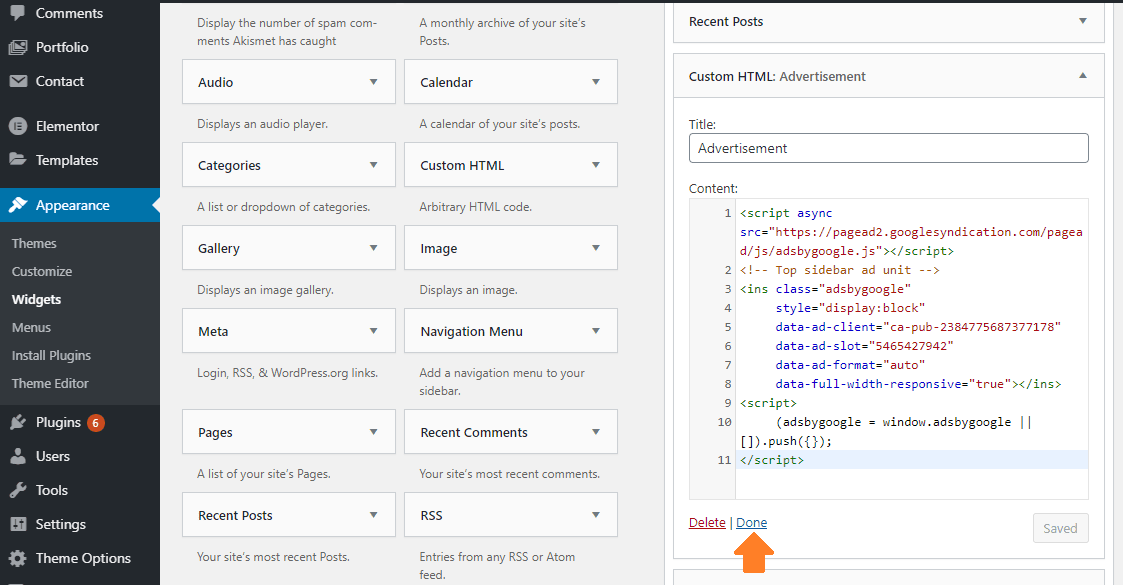Click the Recent Comments widget title
The image size is (1123, 585).
[474, 432]
